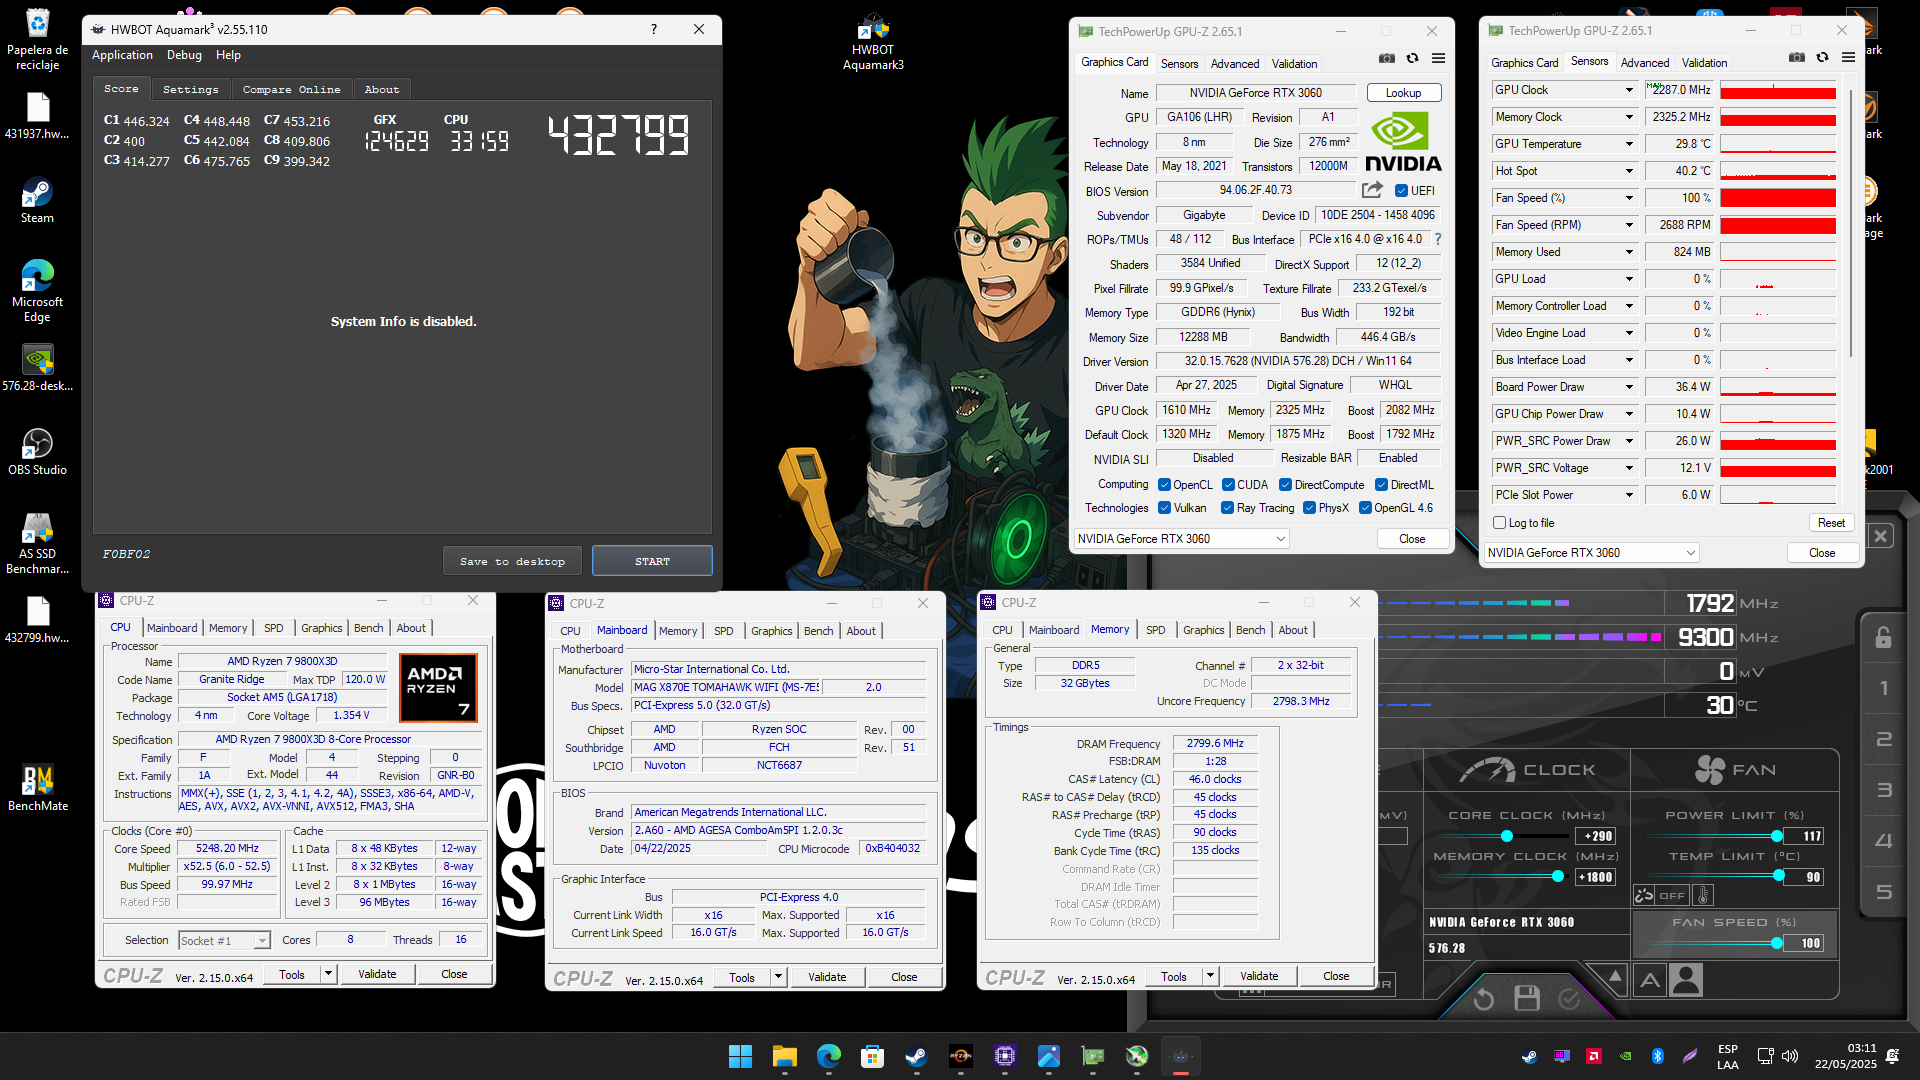Toggle the power and temp link icon

(x=1644, y=895)
